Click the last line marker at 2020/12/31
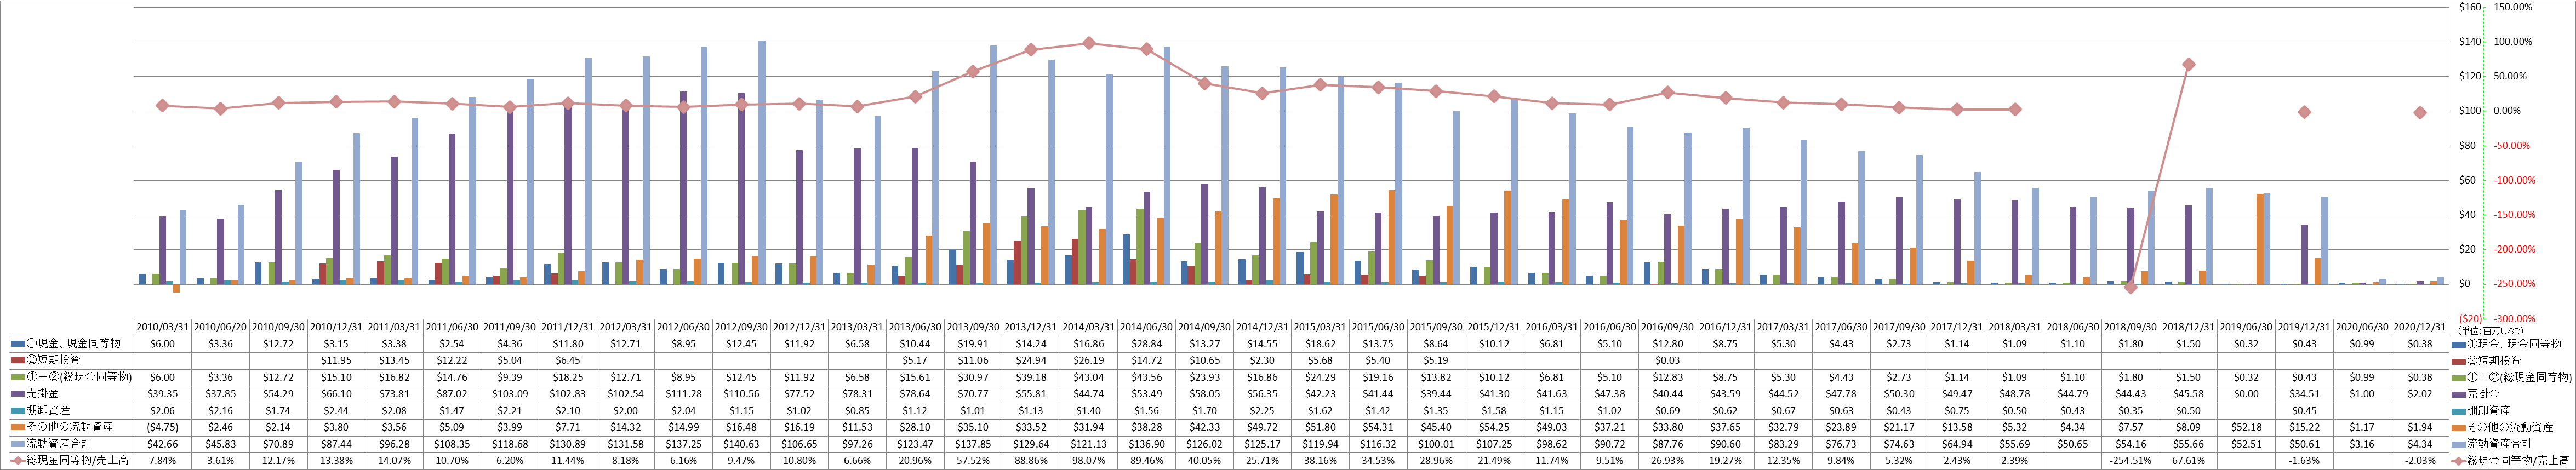 click(x=2420, y=113)
